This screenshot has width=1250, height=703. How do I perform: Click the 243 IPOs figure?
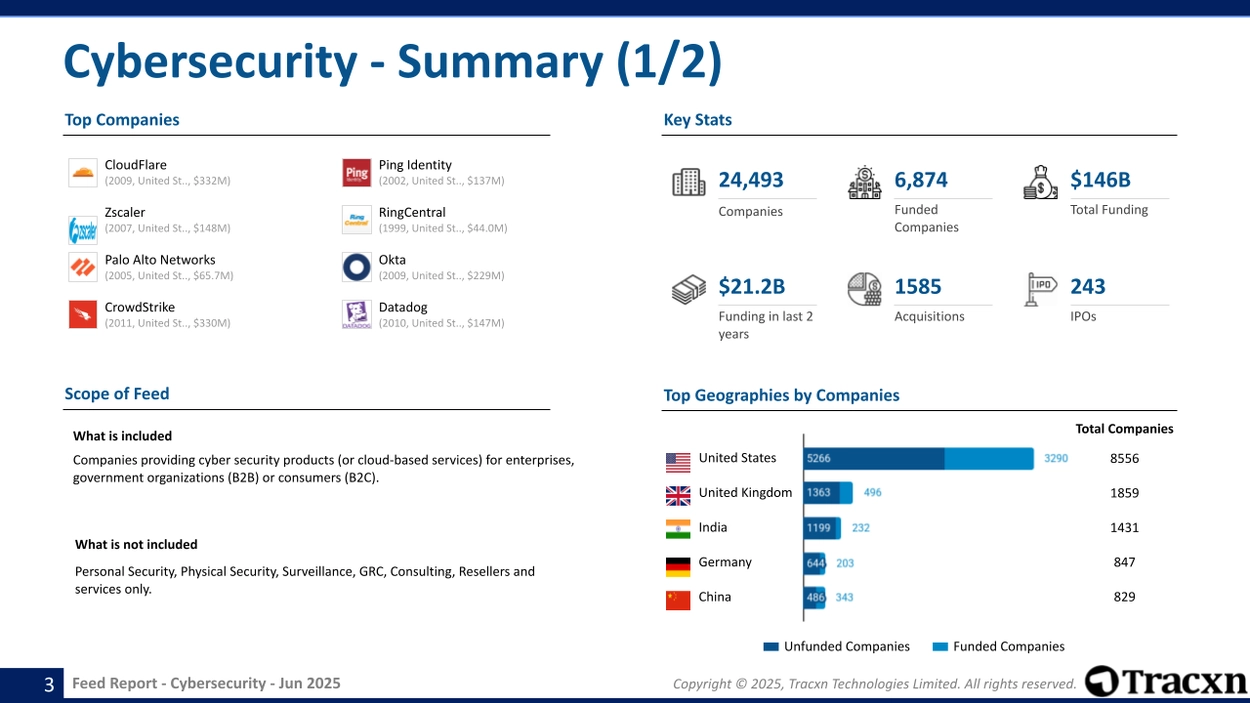(1088, 287)
